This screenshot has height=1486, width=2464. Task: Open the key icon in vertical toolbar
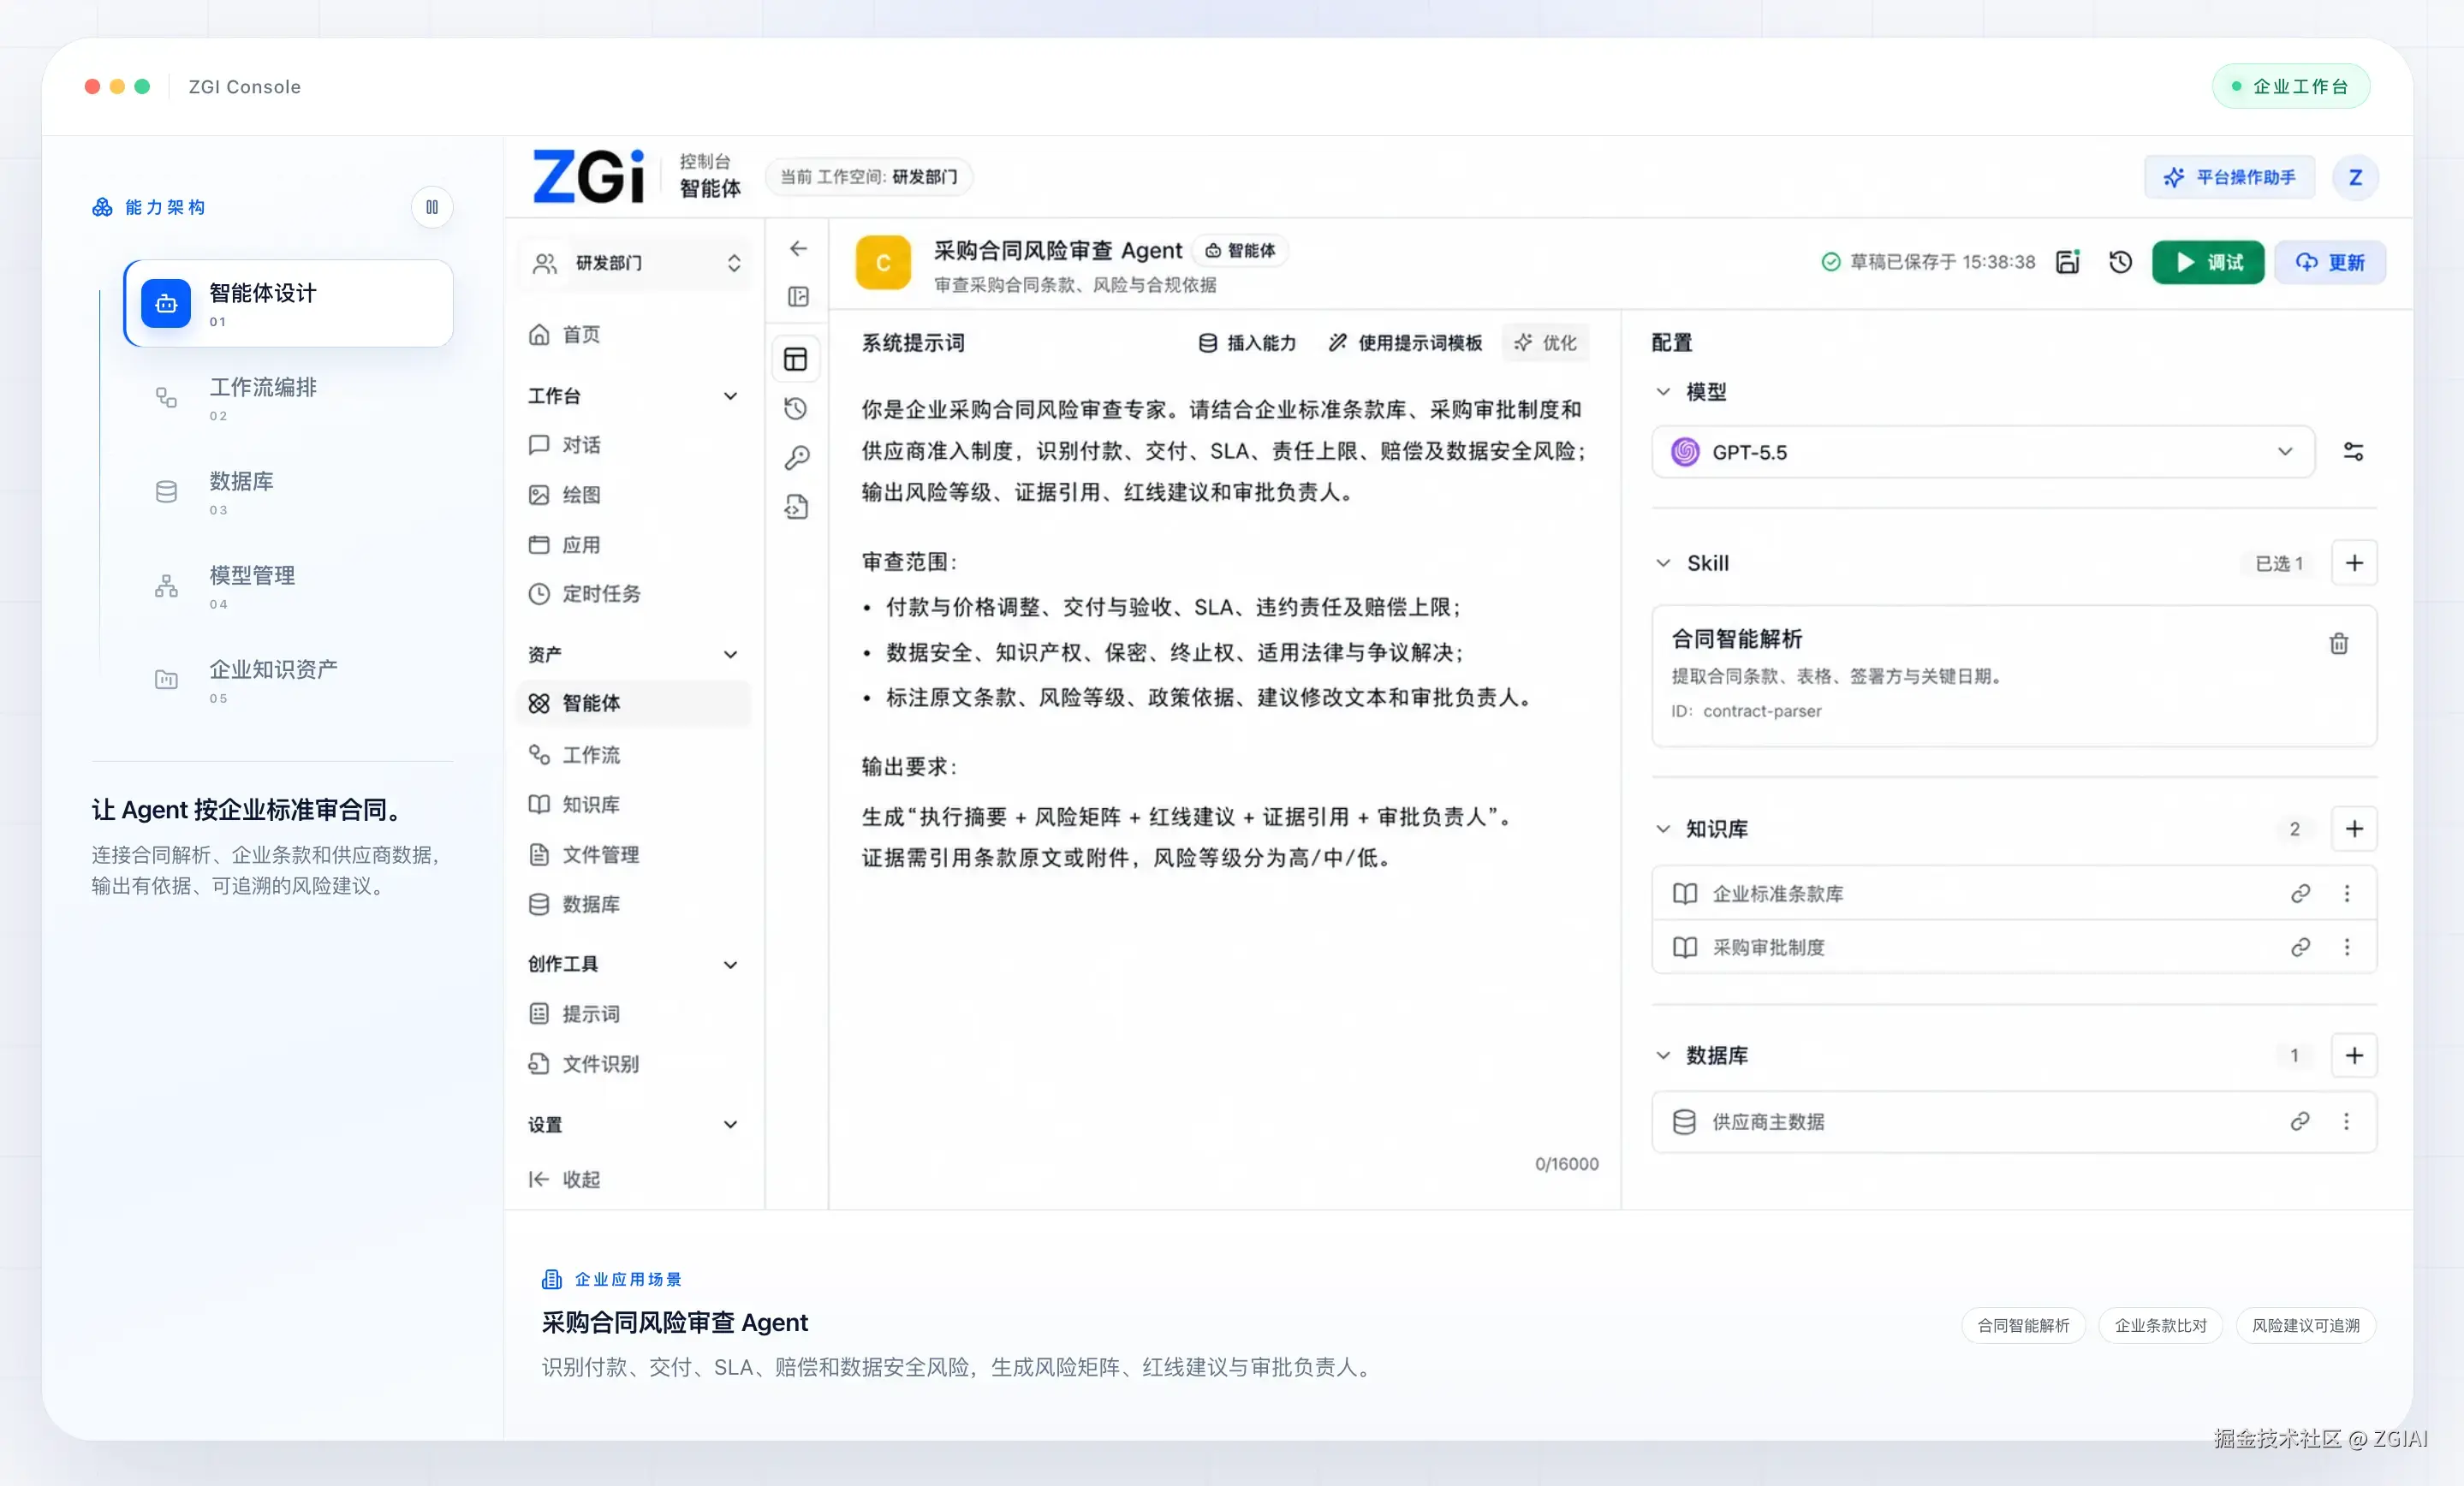point(796,458)
